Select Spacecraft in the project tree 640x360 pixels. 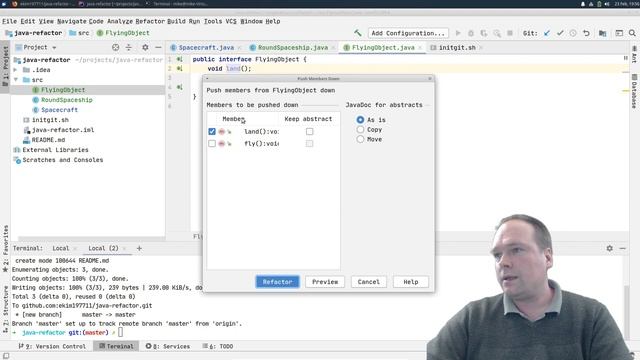59,110
